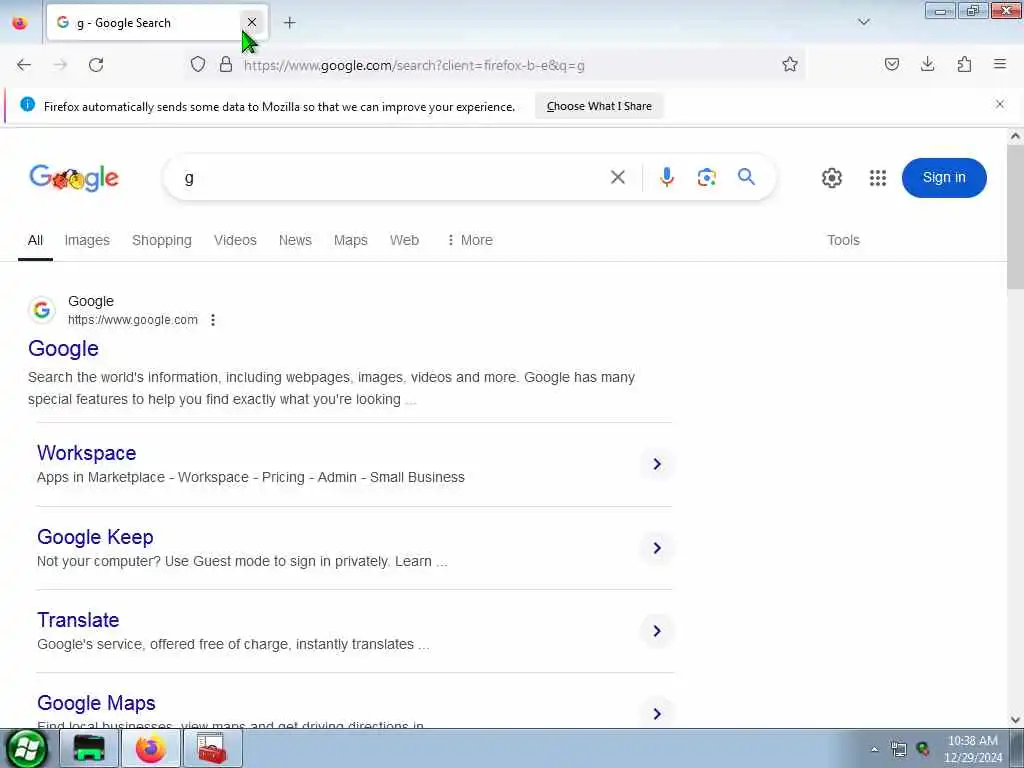This screenshot has width=1024, height=768.
Task: Expand Google Keep row chevron
Action: (x=657, y=548)
